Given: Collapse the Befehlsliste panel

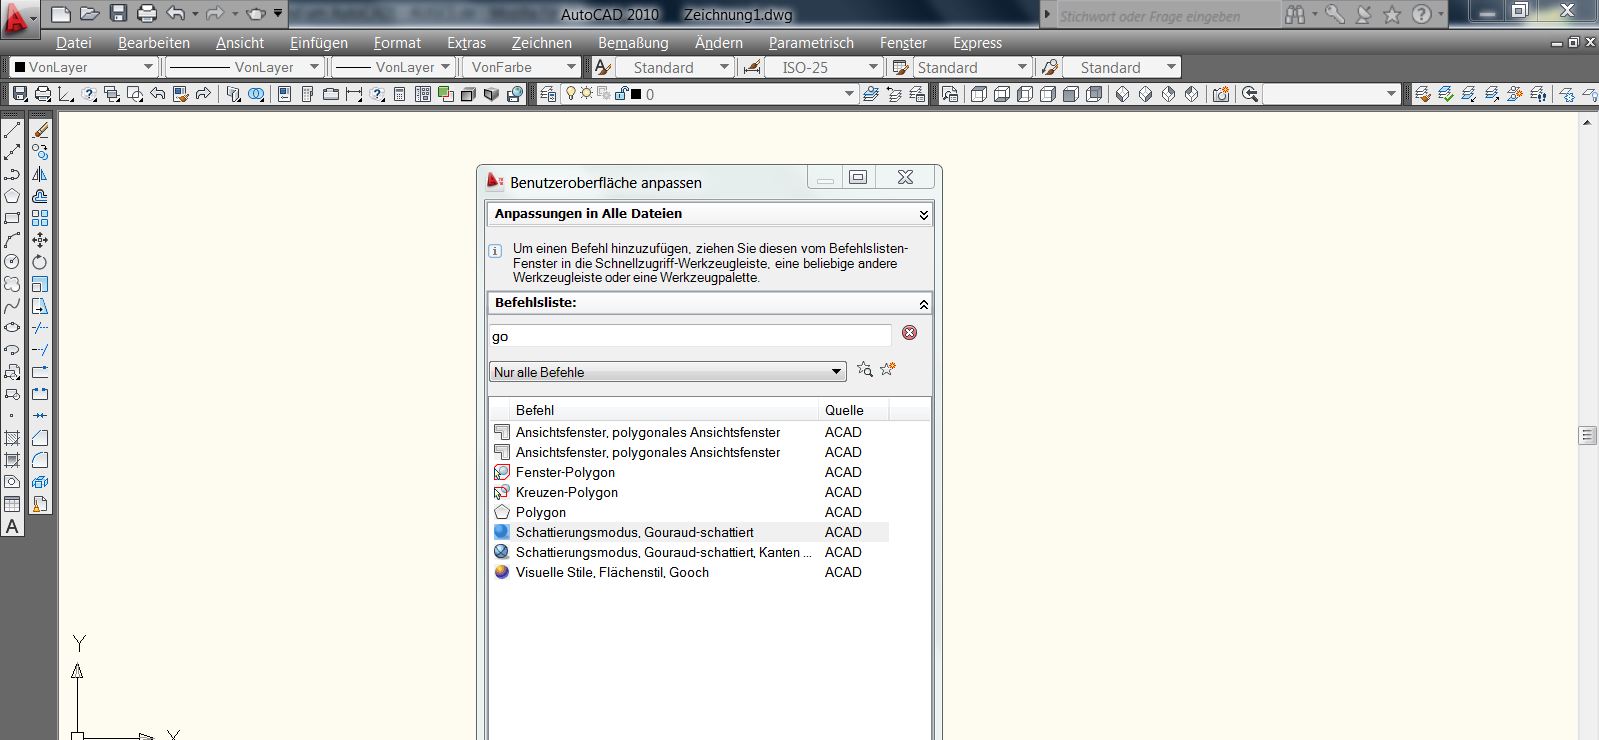Looking at the screenshot, I should pyautogui.click(x=924, y=304).
